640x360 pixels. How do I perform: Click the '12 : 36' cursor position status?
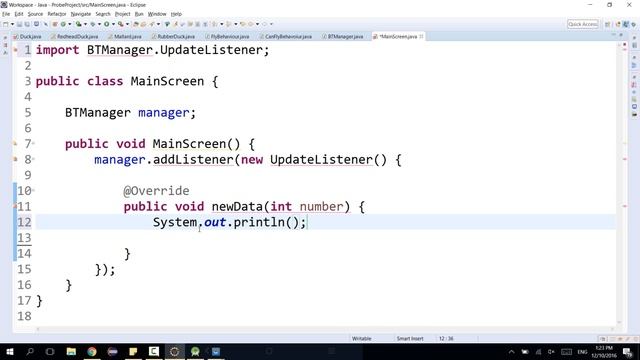pos(446,338)
